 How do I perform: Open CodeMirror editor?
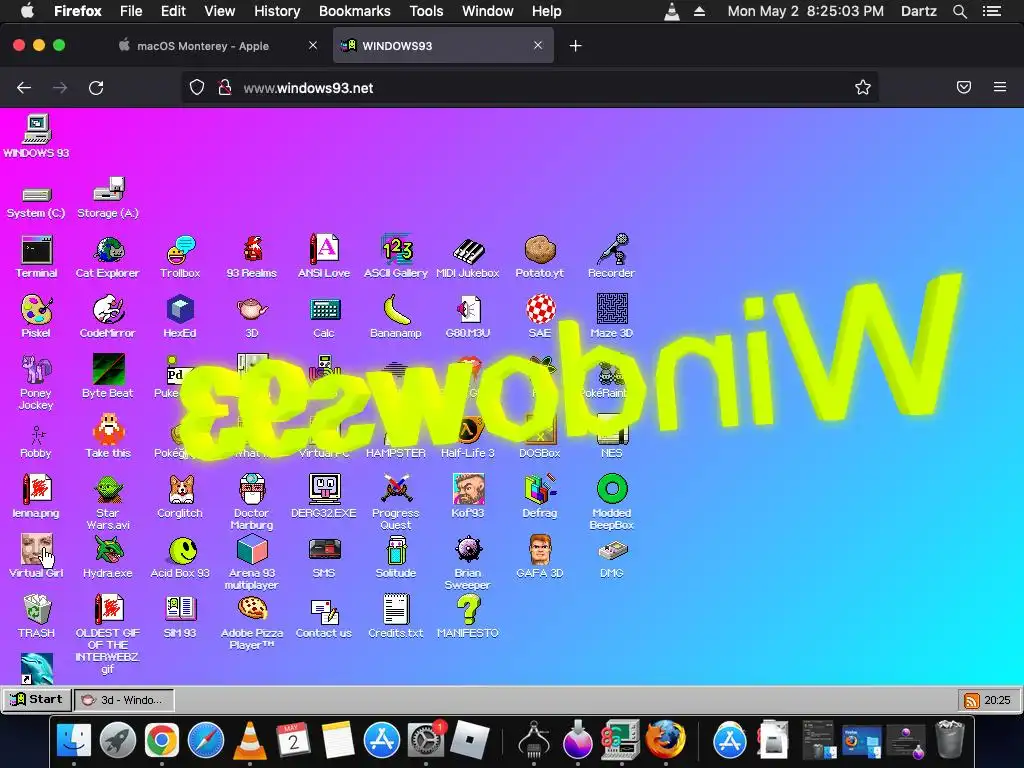tap(108, 310)
